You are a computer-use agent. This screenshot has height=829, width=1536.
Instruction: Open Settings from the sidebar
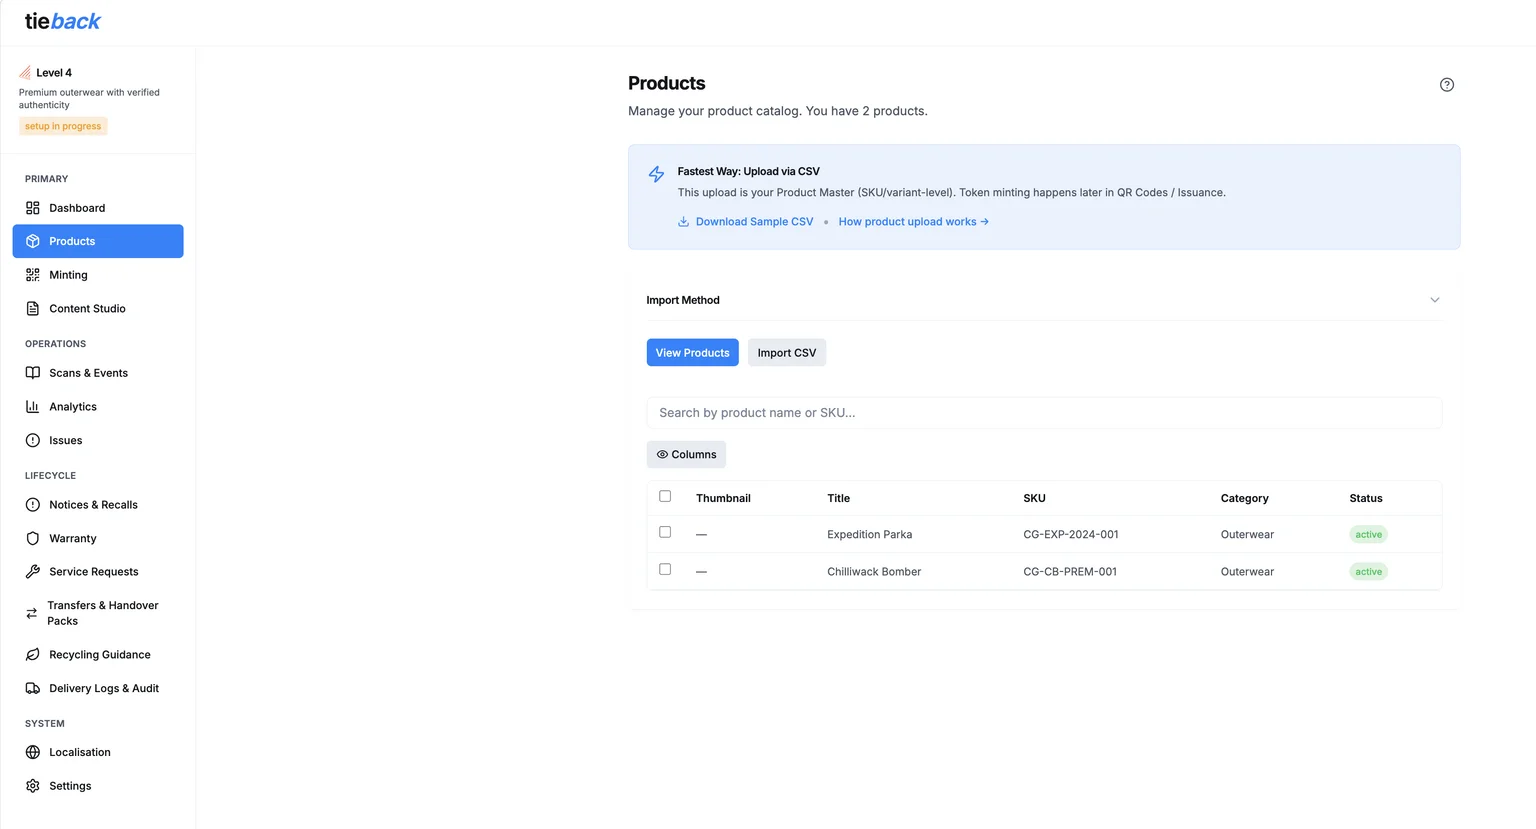tap(70, 785)
